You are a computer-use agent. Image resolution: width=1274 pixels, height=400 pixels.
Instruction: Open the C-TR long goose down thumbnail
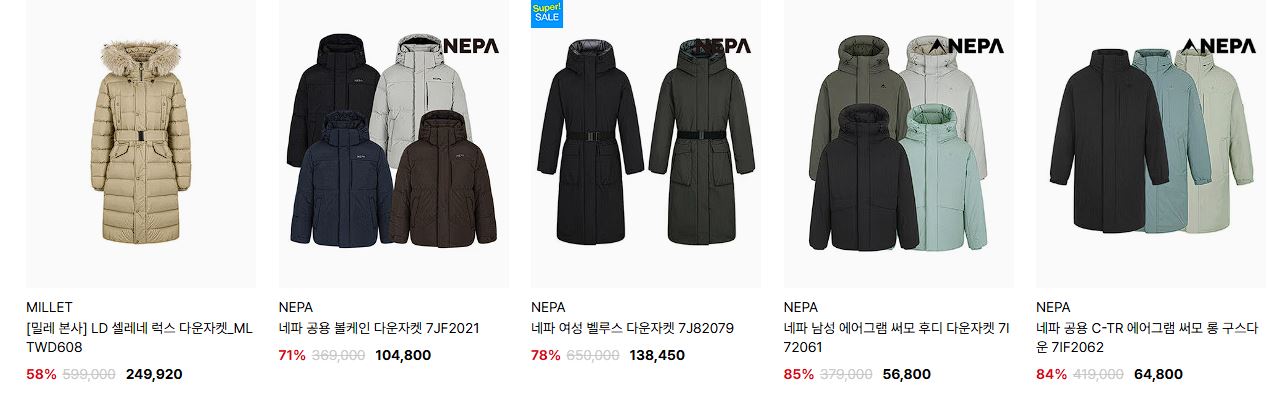pyautogui.click(x=1151, y=144)
